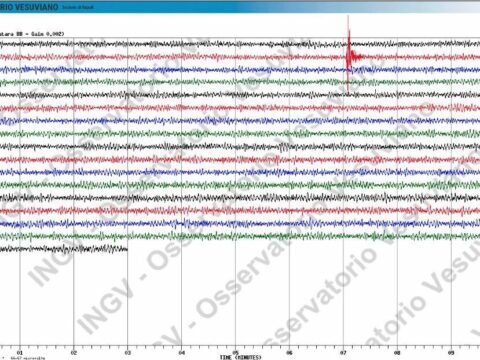Click the 02 minute tick label
480x360 pixels.
pos(74,352)
